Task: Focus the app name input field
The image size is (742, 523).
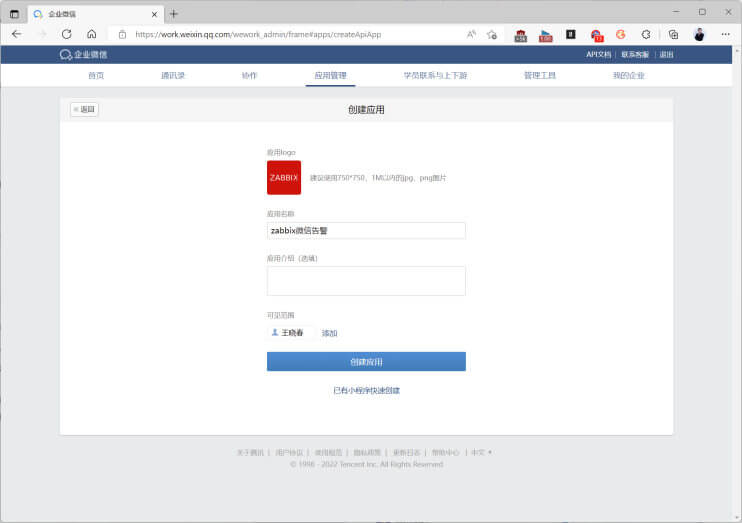Action: pos(366,230)
